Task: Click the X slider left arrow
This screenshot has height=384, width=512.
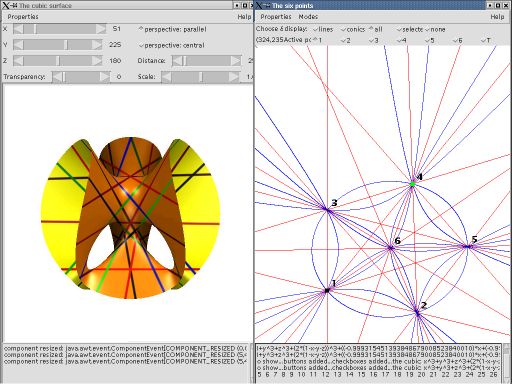Action: coord(18,29)
